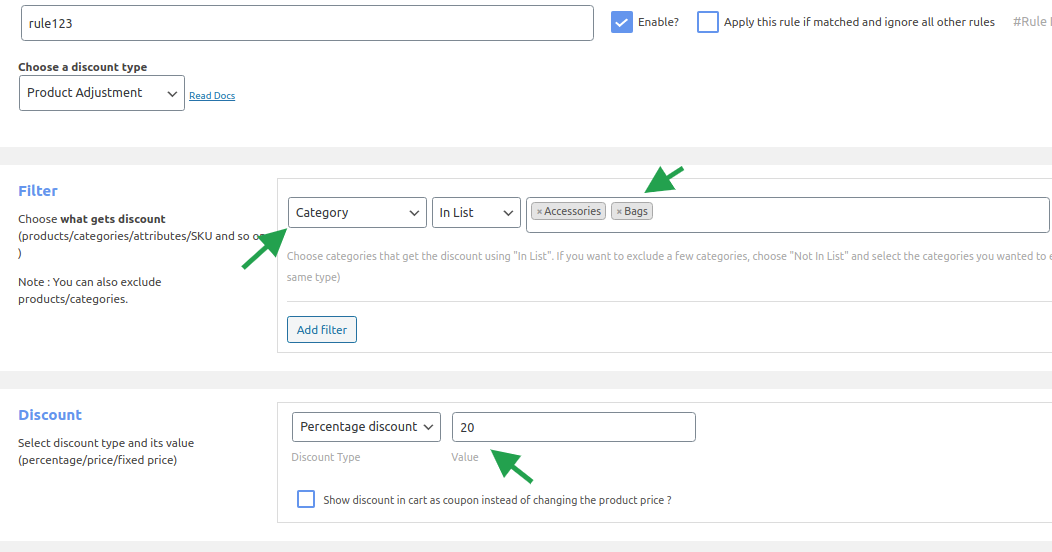Viewport: 1052px width, 552px height.
Task: Uncheck the Enable? checkbox
Action: click(622, 22)
